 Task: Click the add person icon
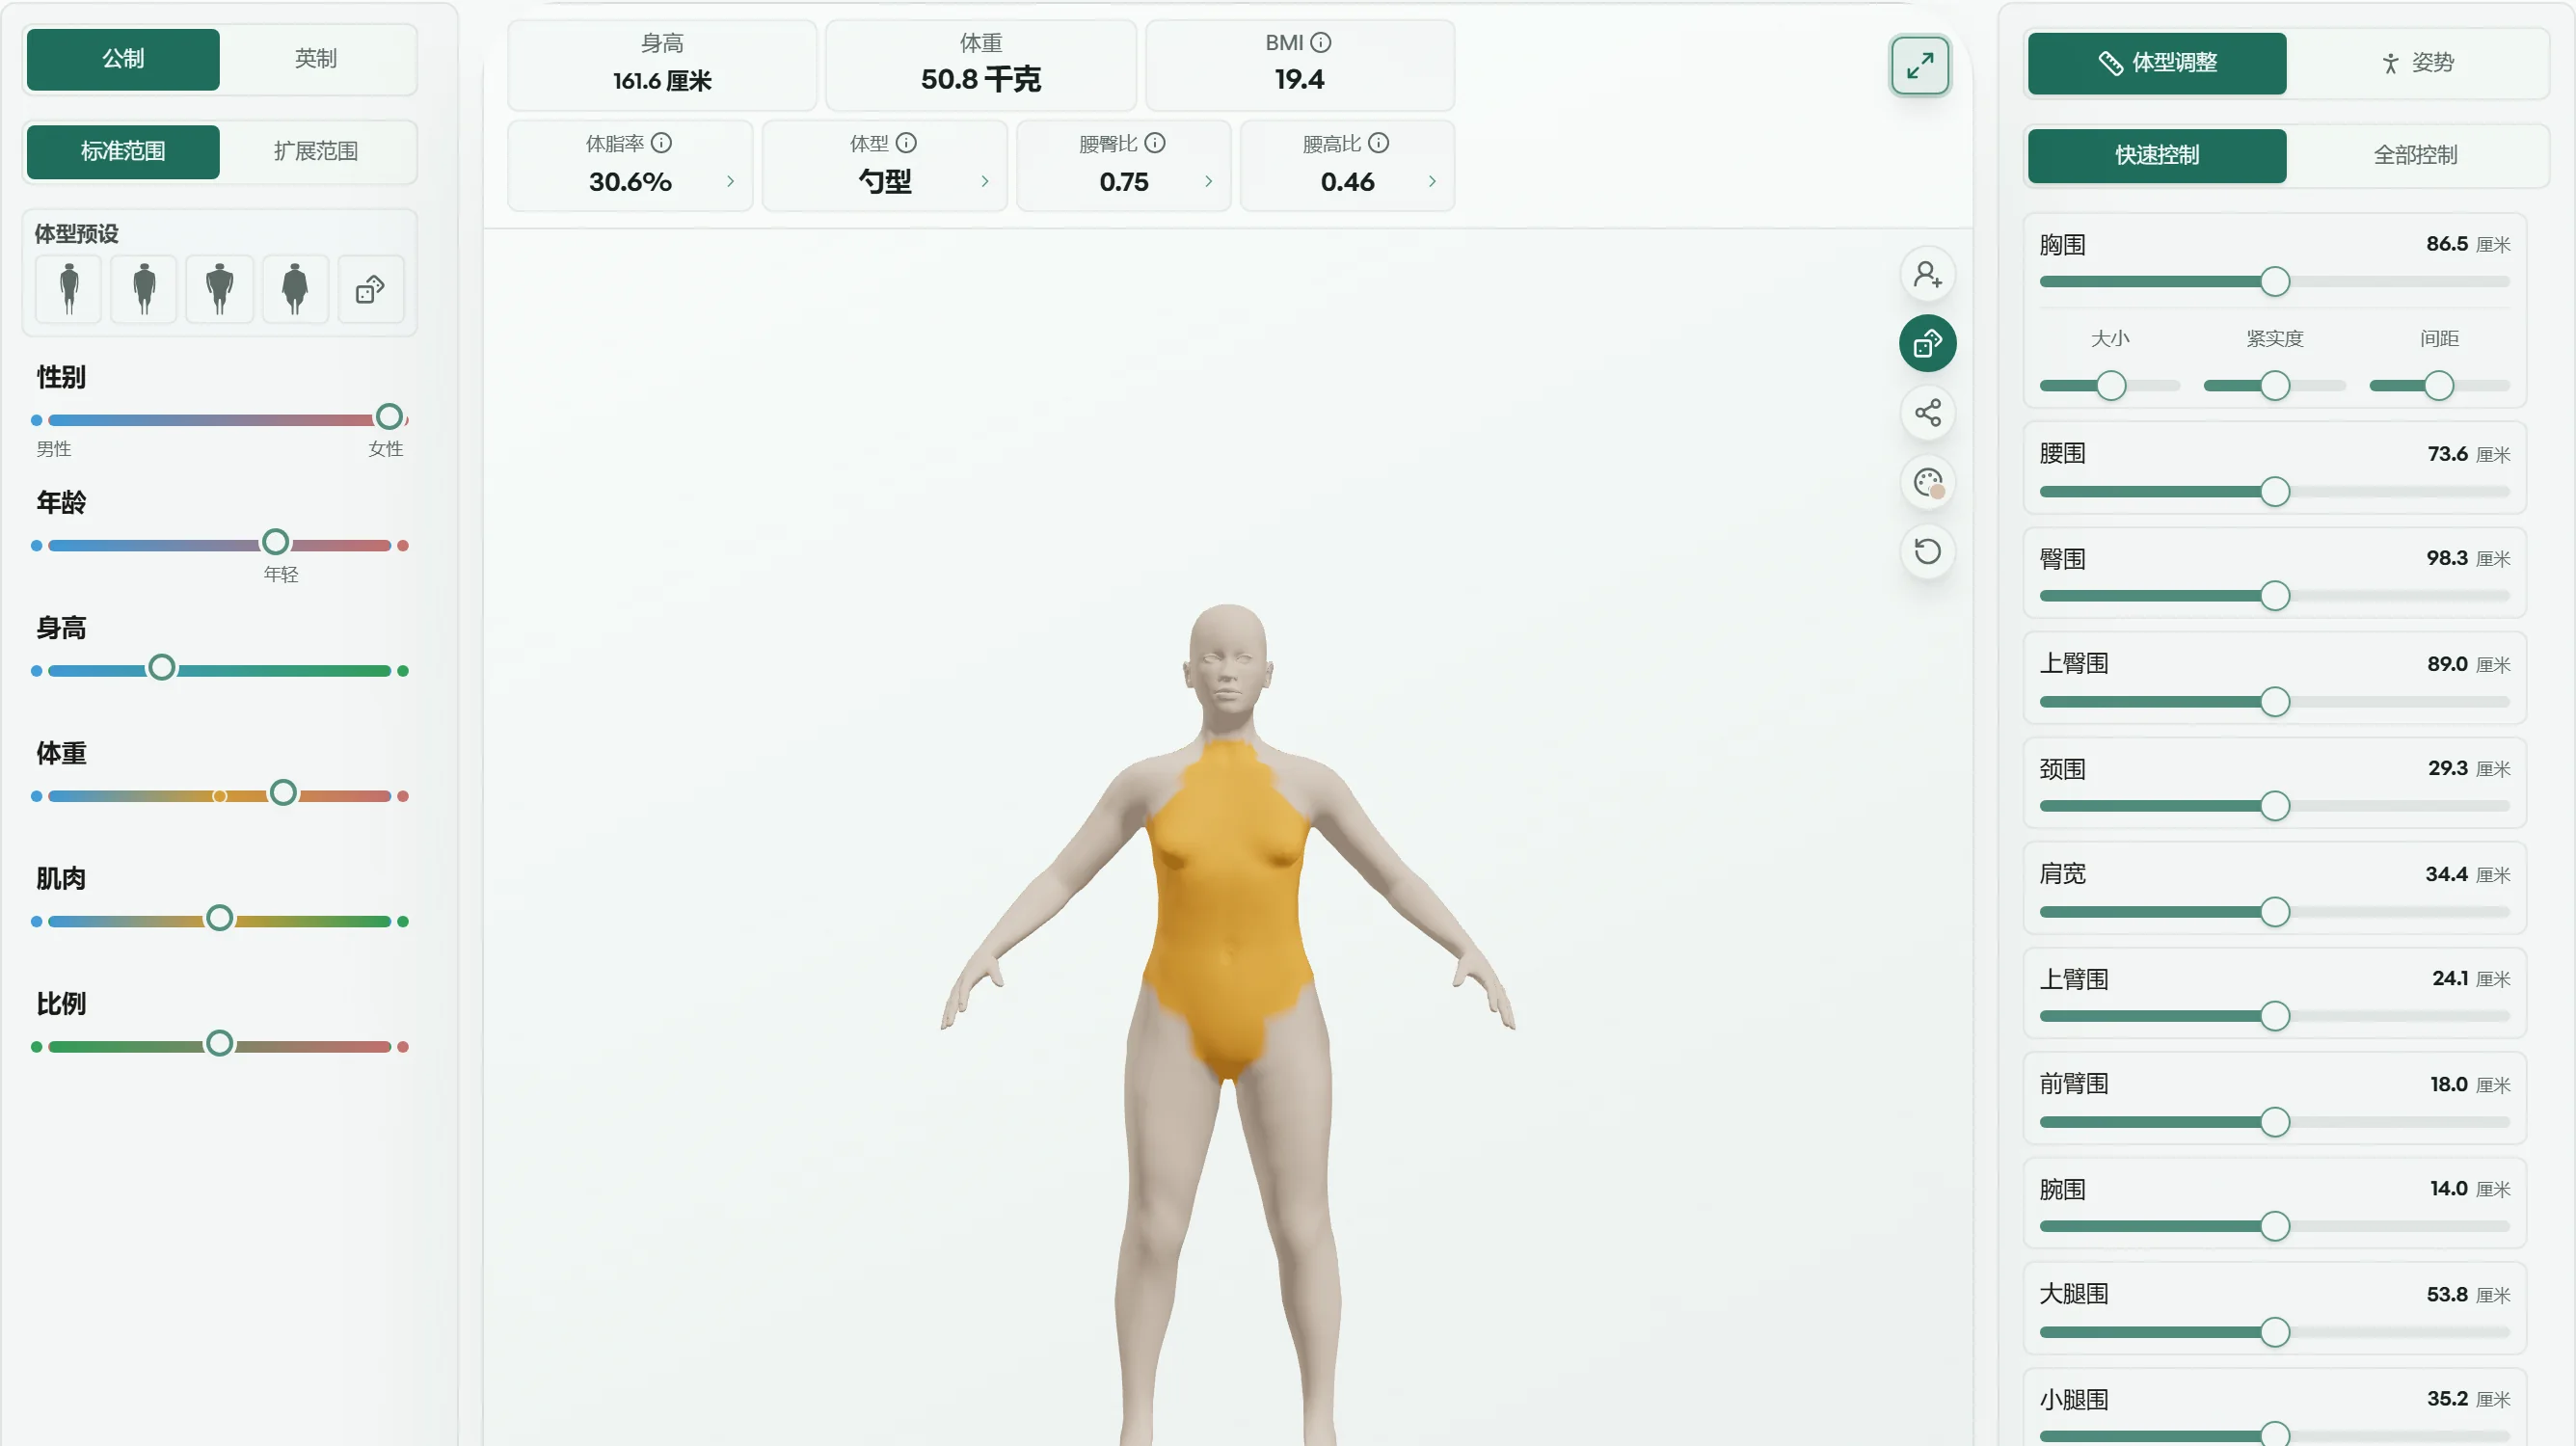point(1927,274)
